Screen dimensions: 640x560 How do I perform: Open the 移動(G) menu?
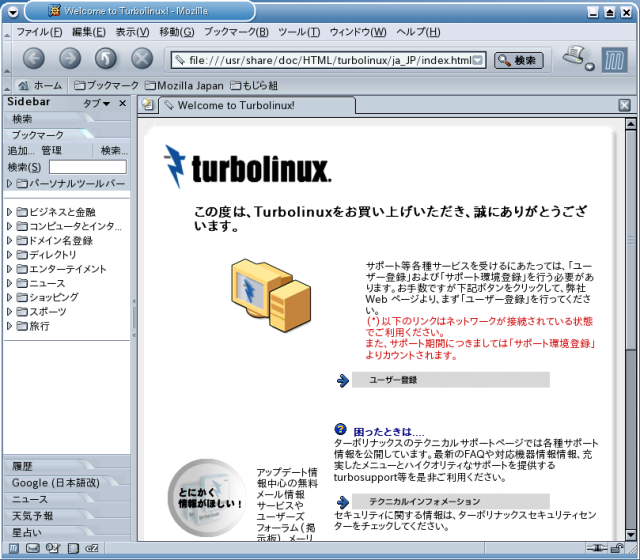177,32
